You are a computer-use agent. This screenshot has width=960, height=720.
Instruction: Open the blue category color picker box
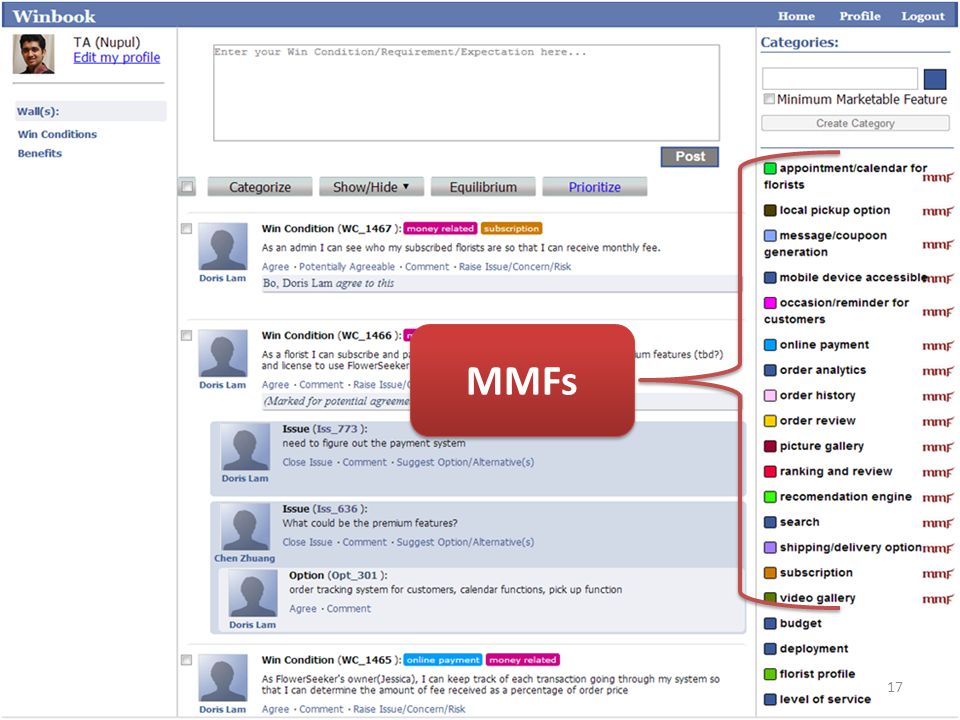click(934, 79)
